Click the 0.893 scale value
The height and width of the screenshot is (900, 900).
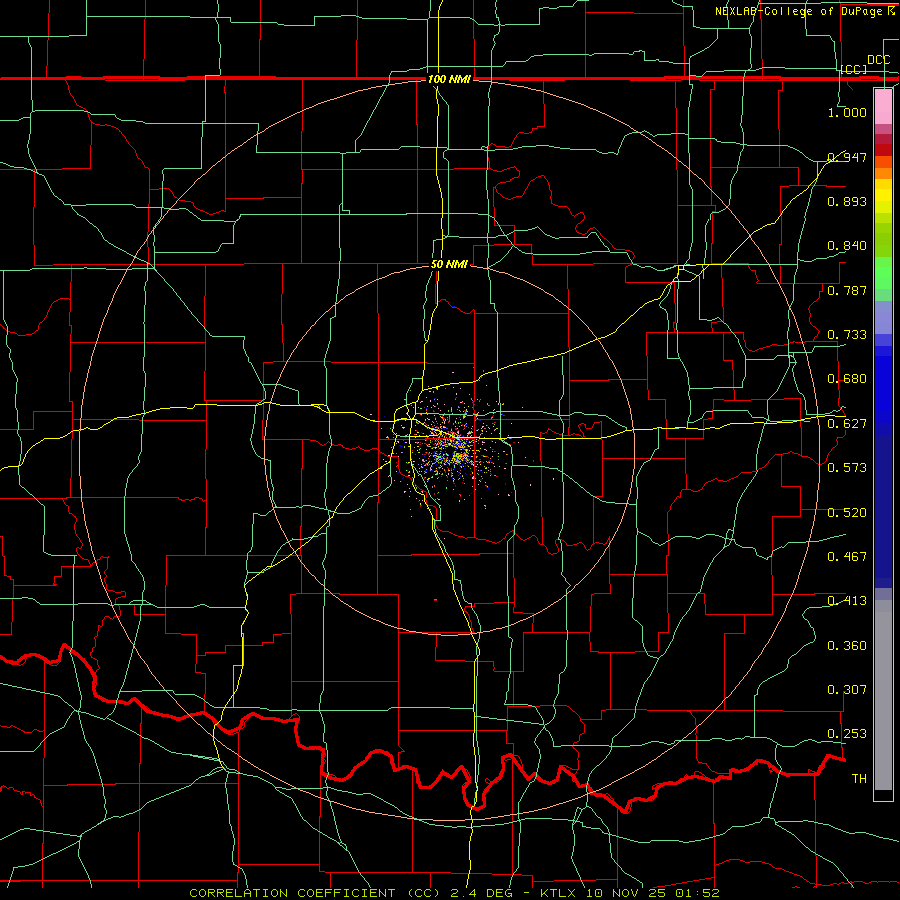coord(847,201)
